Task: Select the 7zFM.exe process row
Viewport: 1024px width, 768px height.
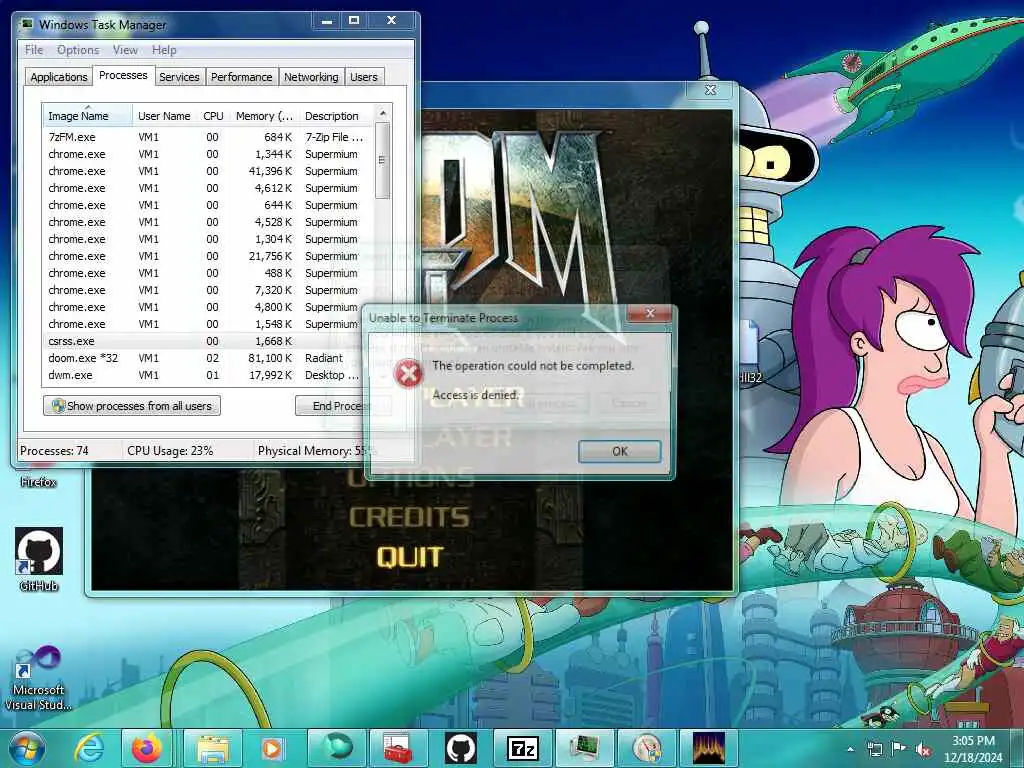Action: 209,137
